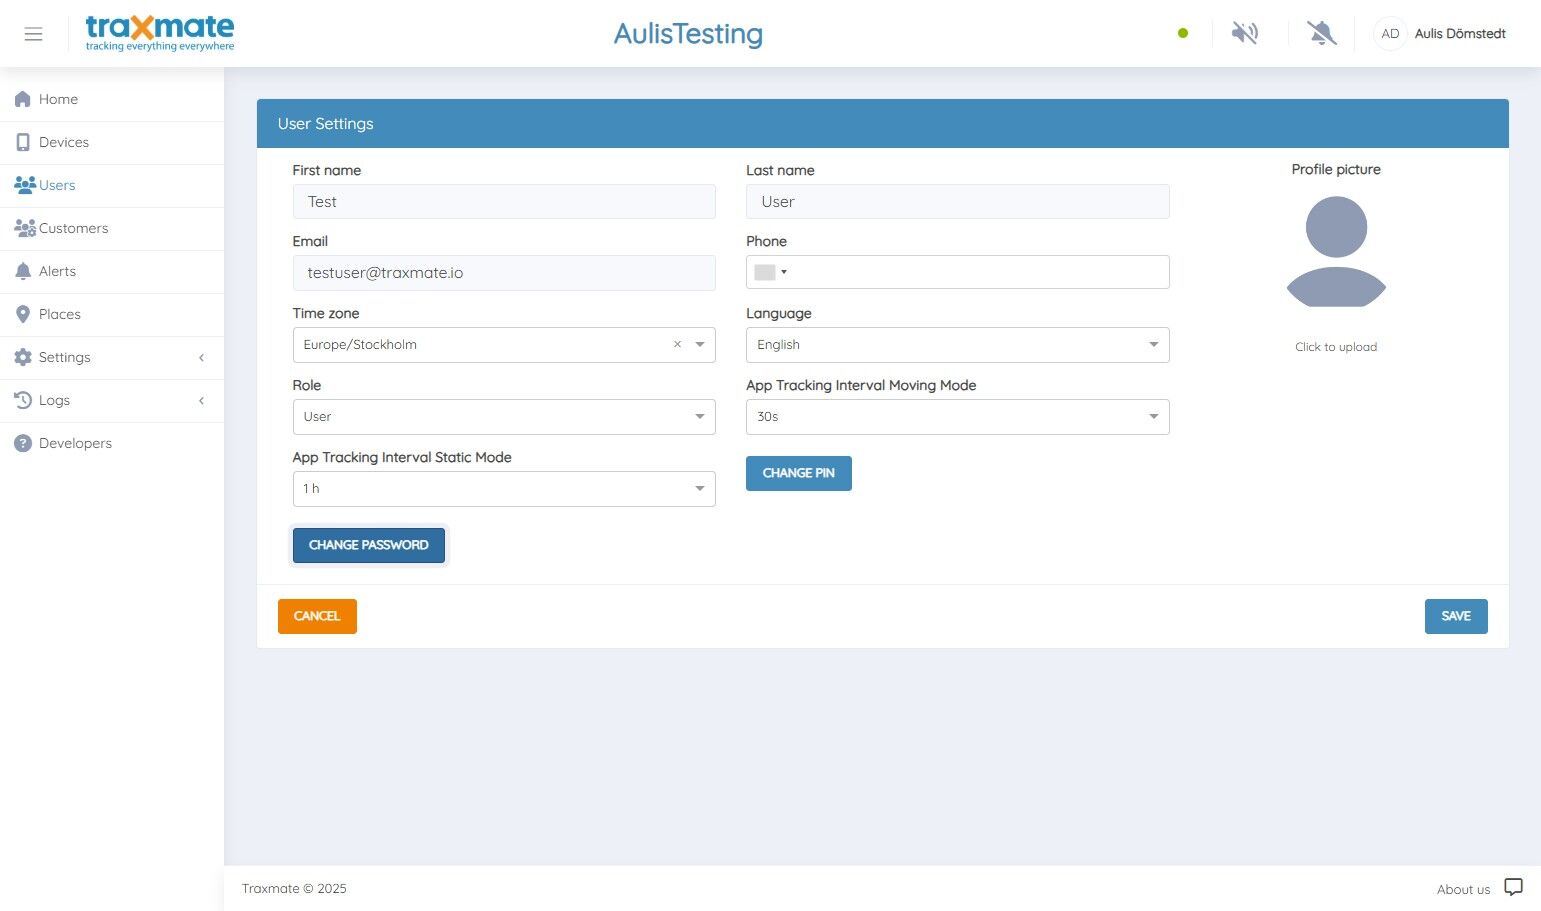Click the Customers group-gear icon
Screen dimensions: 1541x911
(25, 228)
